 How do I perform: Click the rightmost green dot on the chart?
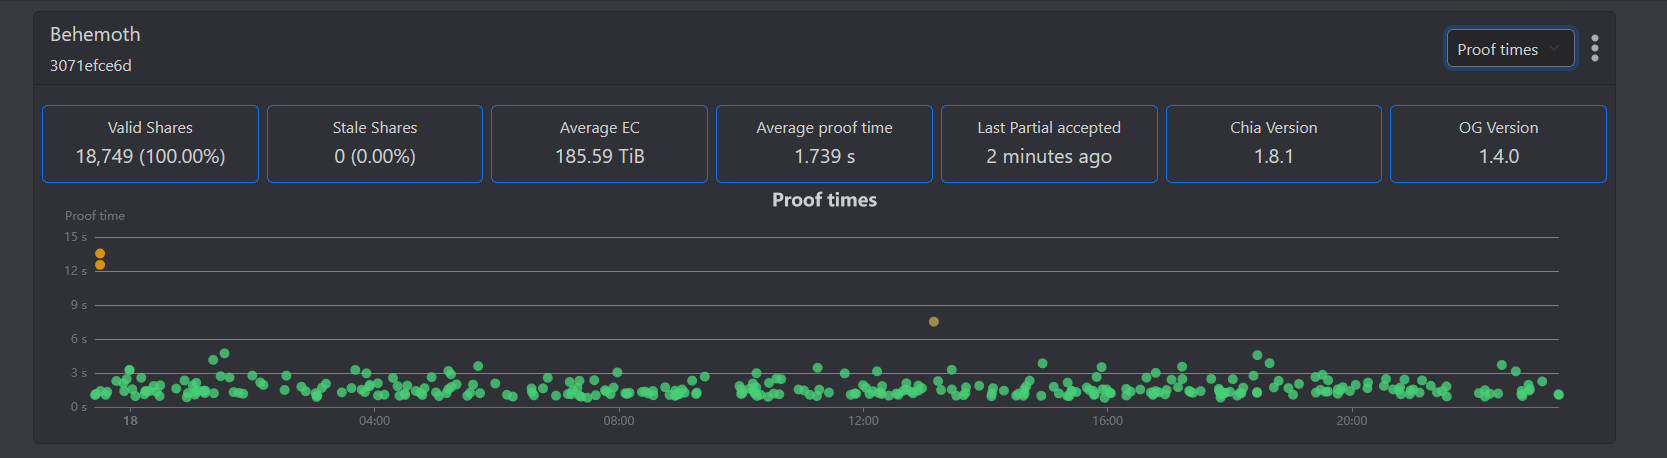click(1558, 395)
